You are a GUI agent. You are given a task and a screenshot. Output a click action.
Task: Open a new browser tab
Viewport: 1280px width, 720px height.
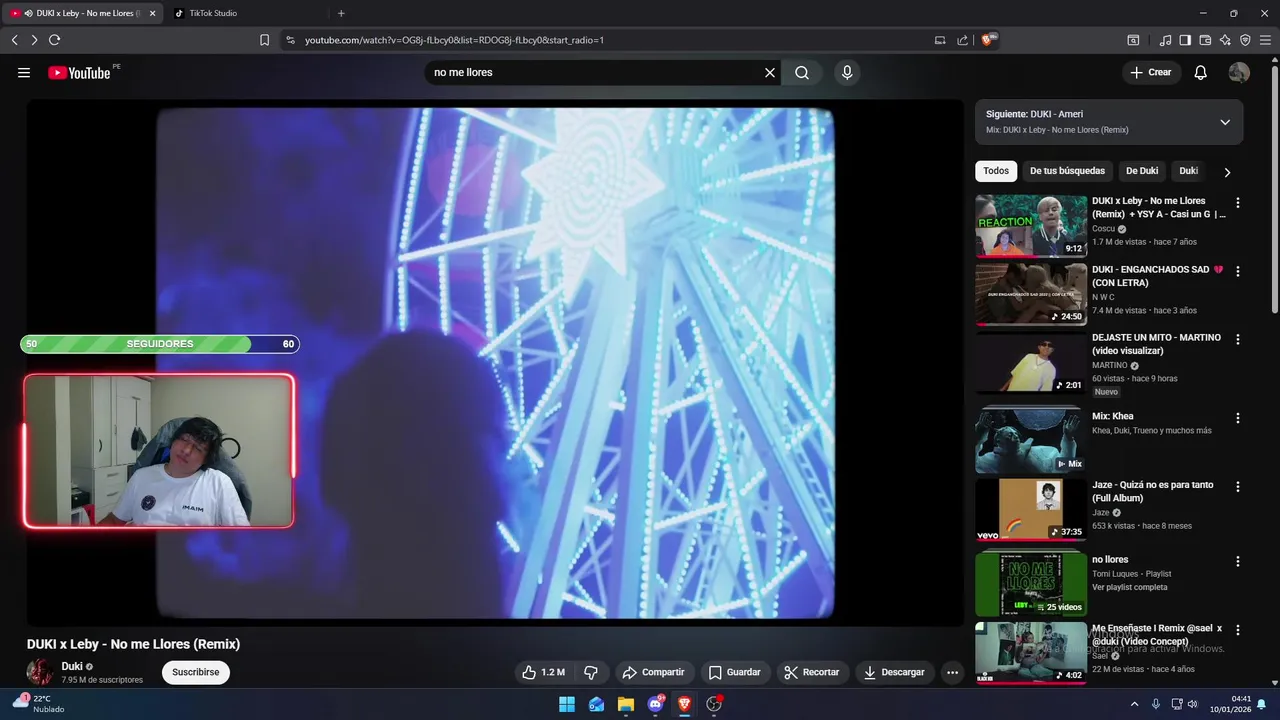[341, 13]
